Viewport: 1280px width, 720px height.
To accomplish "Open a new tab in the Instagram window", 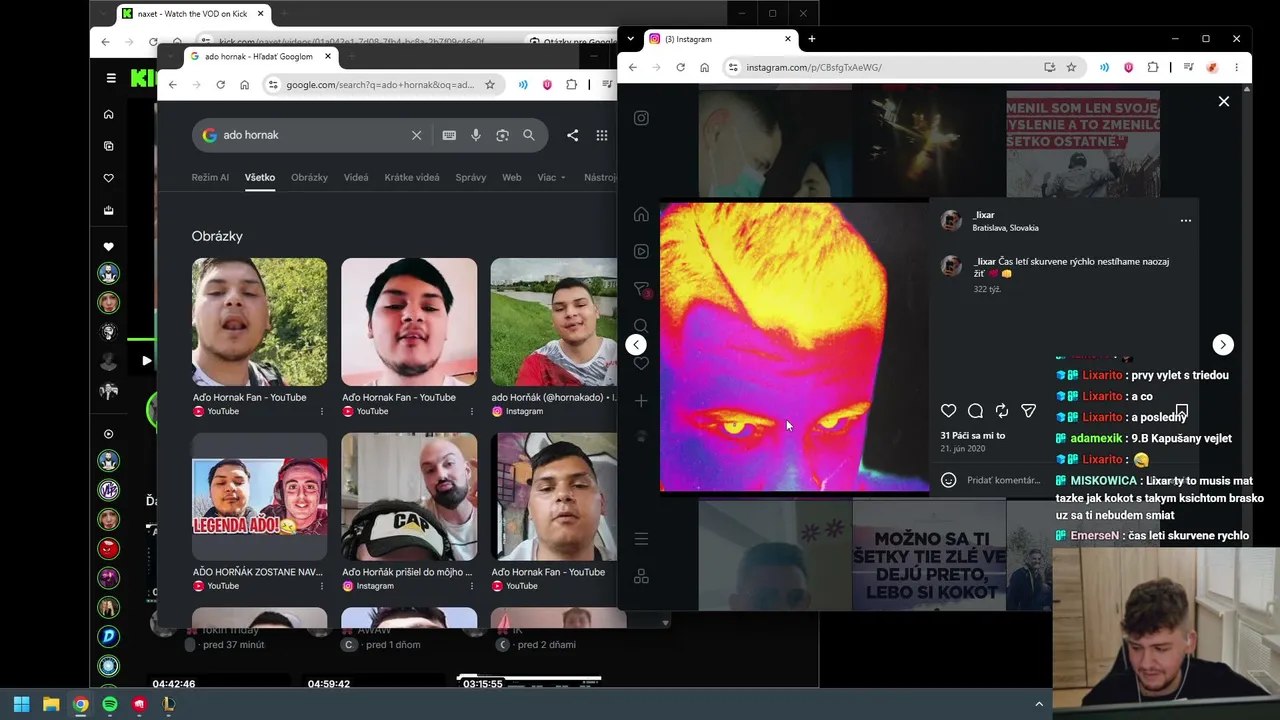I will coord(812,39).
